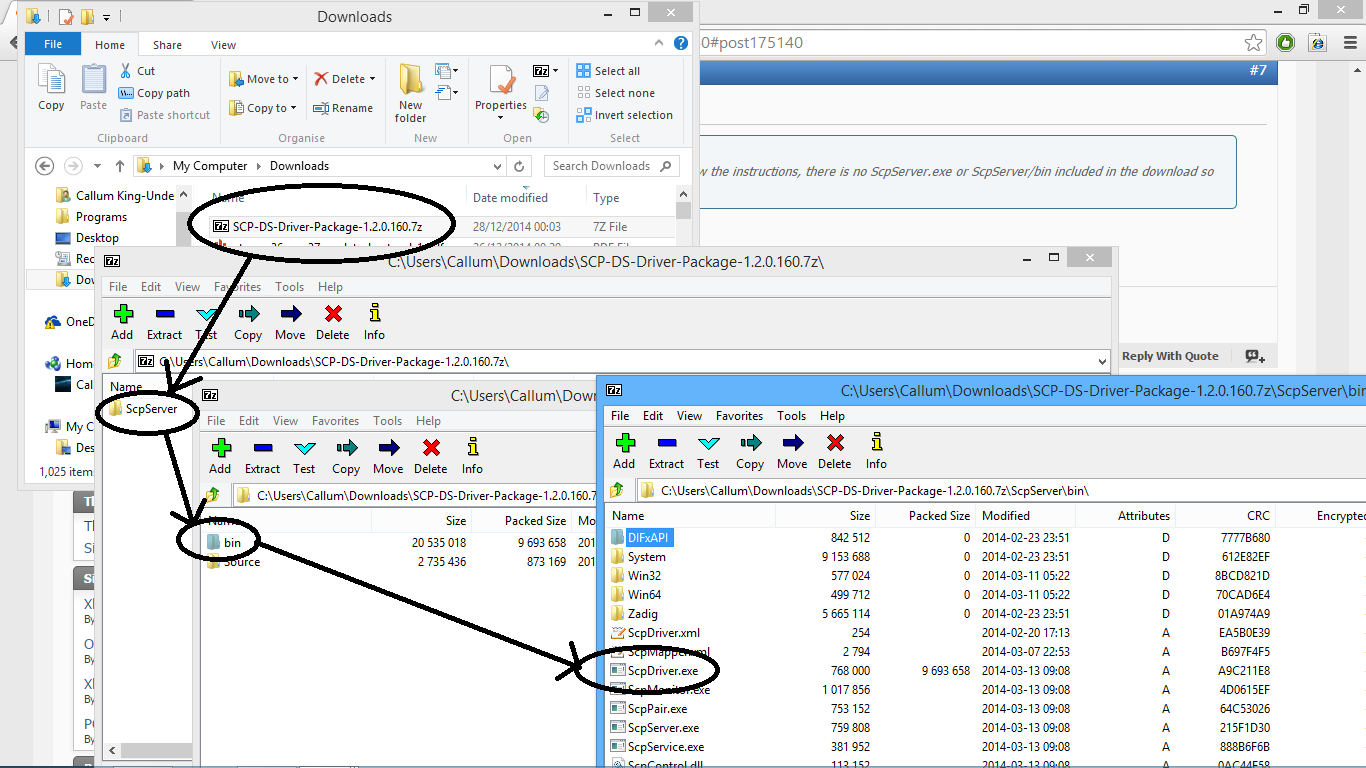Click Add icon in middle 7-Zip window

[x=221, y=447]
